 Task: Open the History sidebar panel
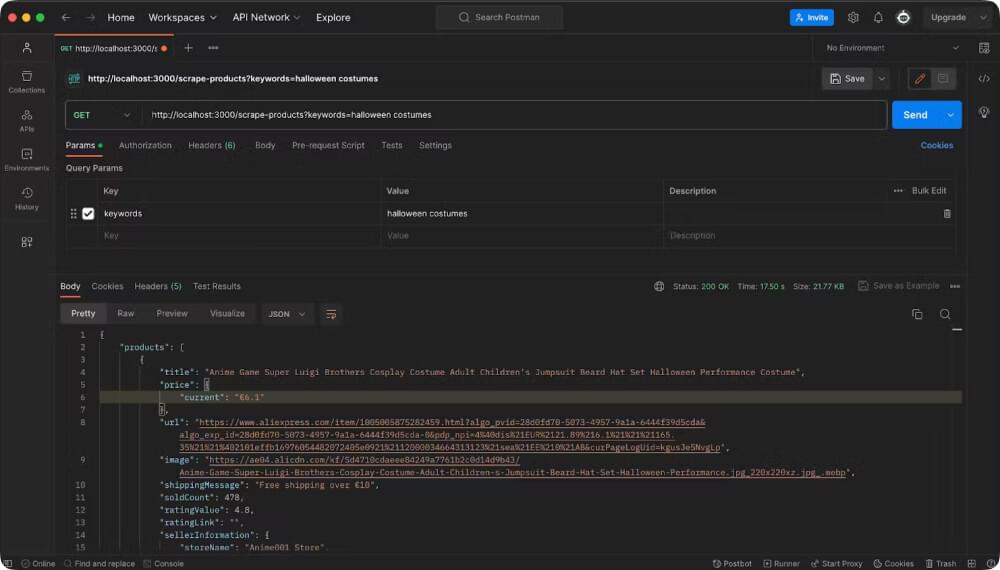[27, 198]
